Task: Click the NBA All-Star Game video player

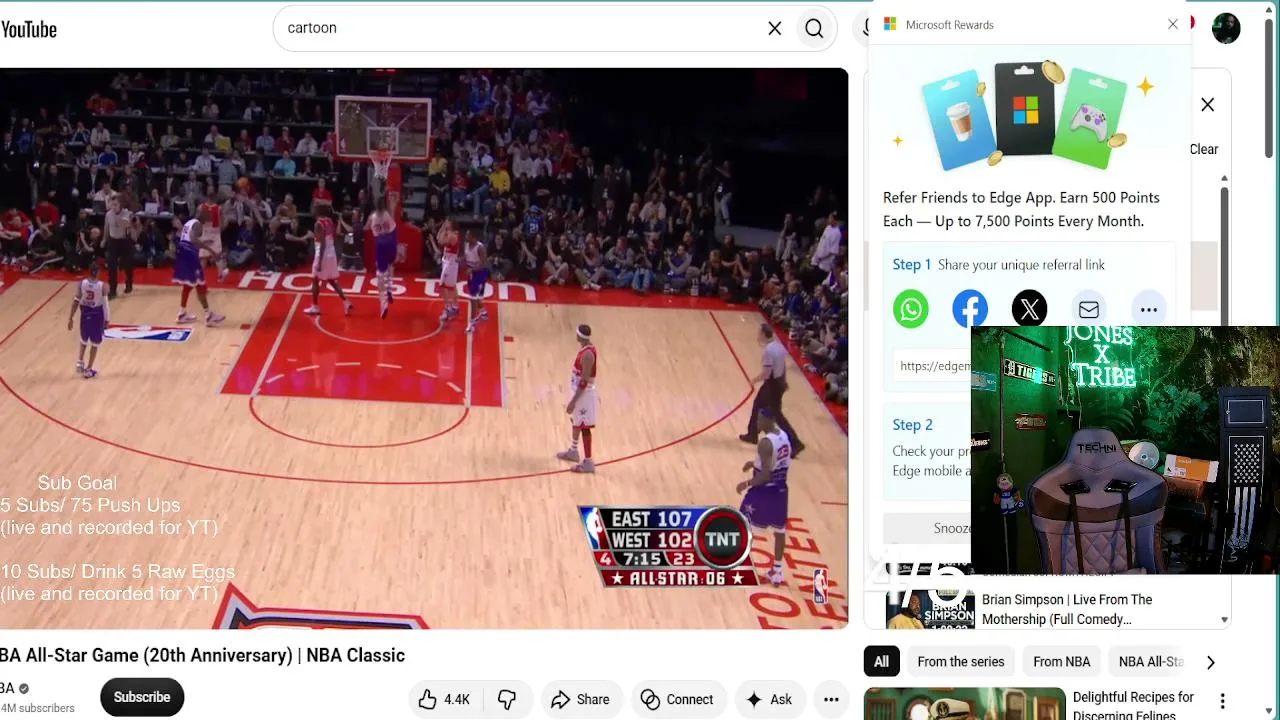Action: [x=424, y=348]
